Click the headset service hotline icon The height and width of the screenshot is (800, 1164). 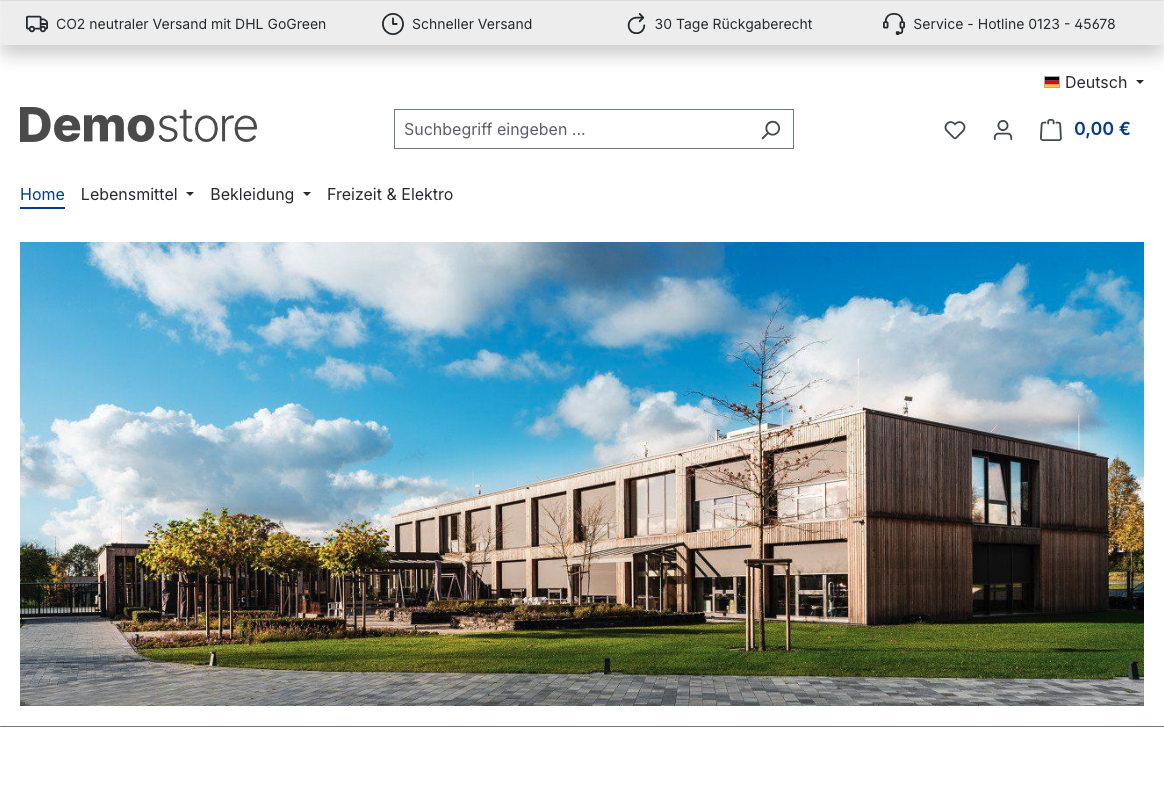(x=894, y=24)
